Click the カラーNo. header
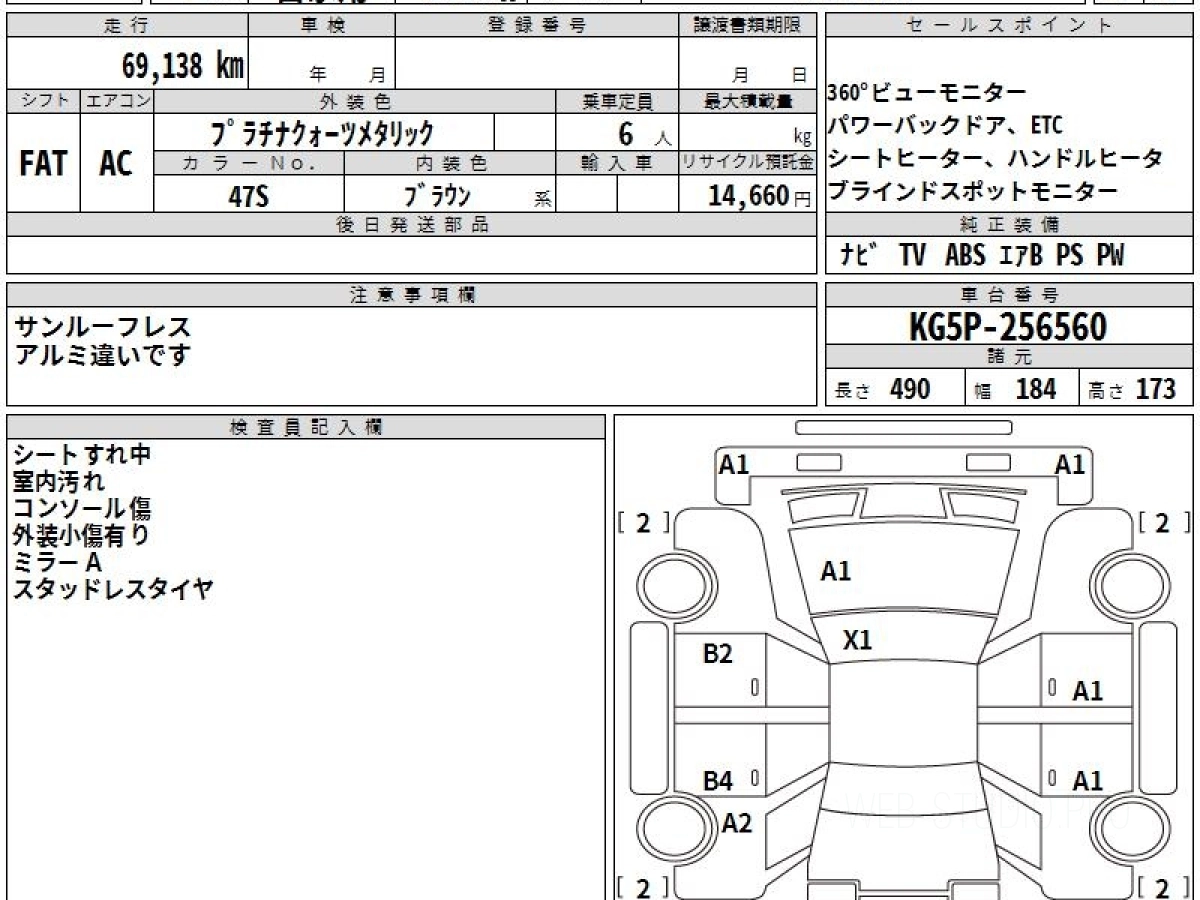The height and width of the screenshot is (900, 1200). tap(249, 162)
